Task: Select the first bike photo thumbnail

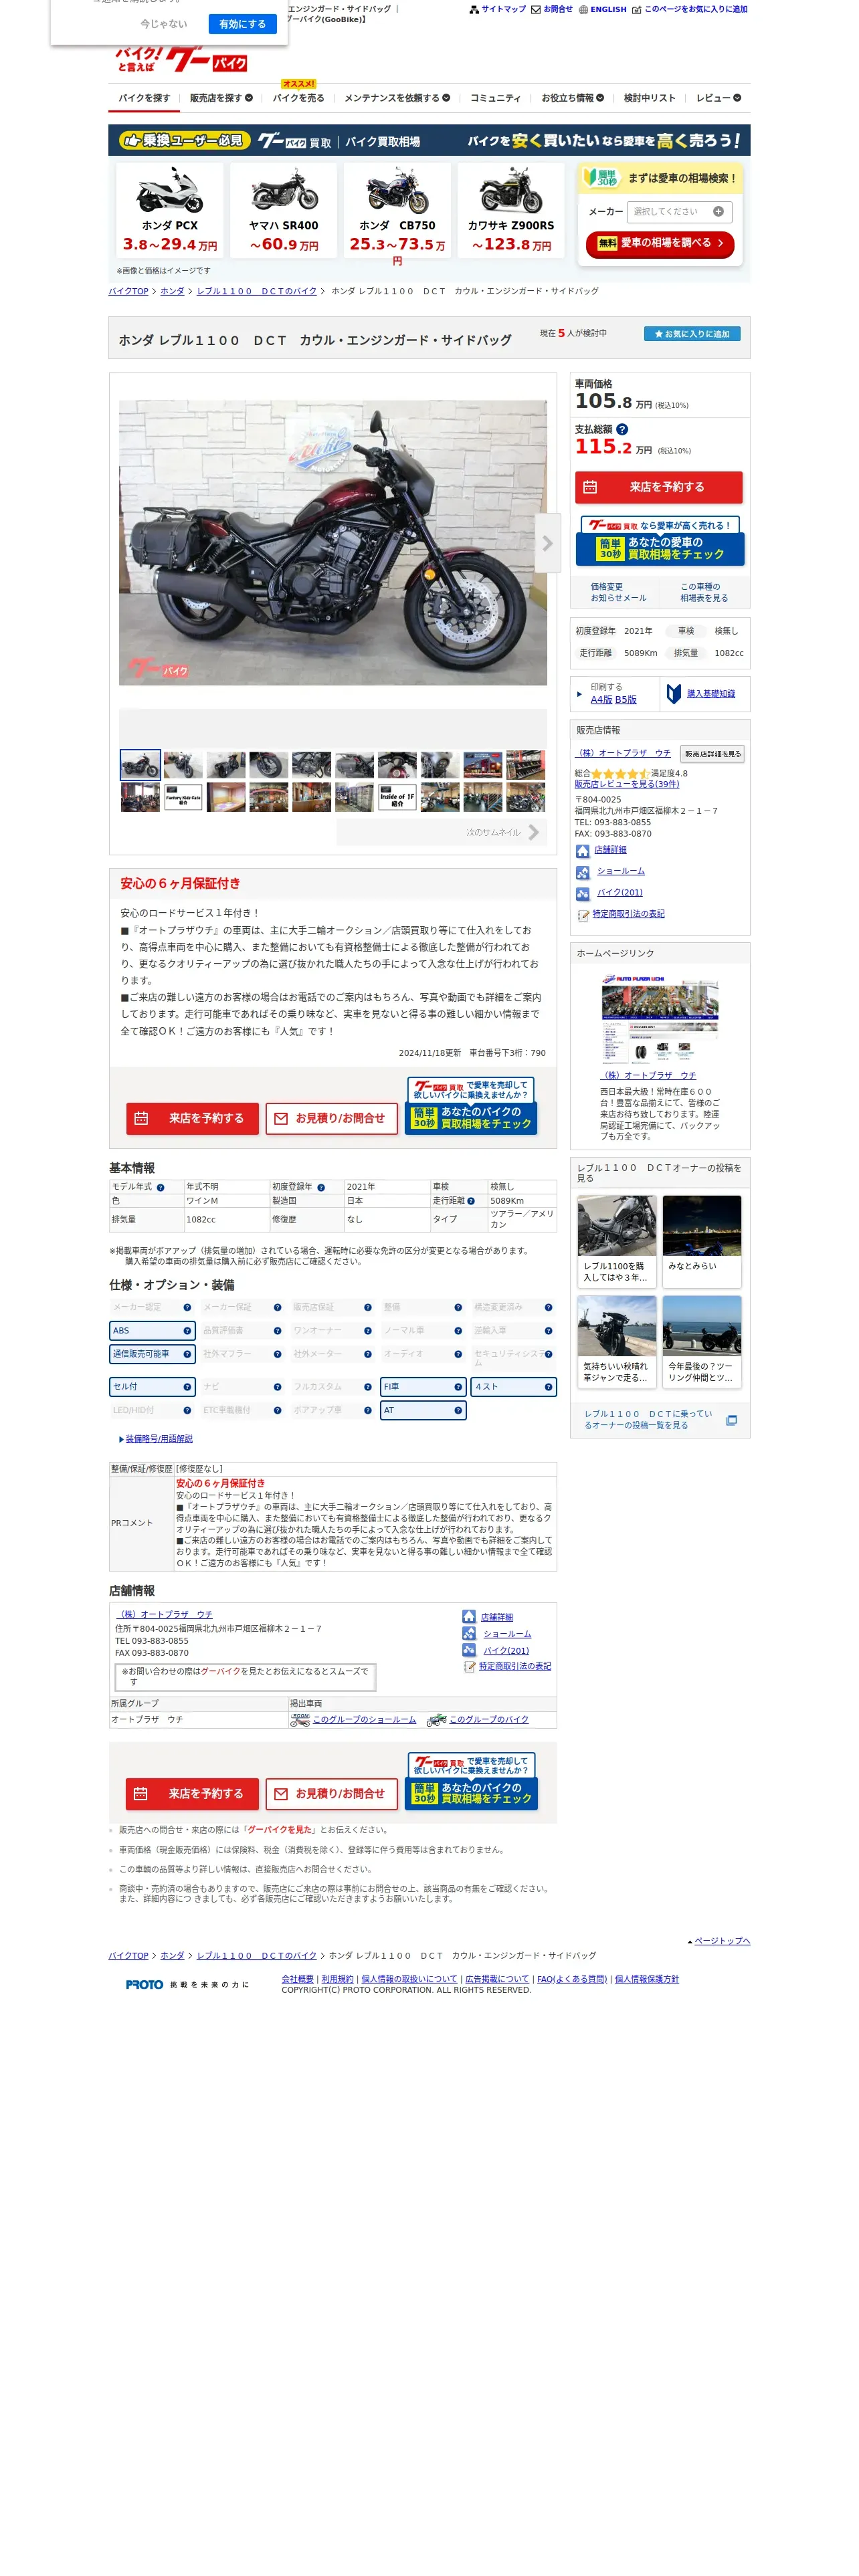Action: point(140,765)
